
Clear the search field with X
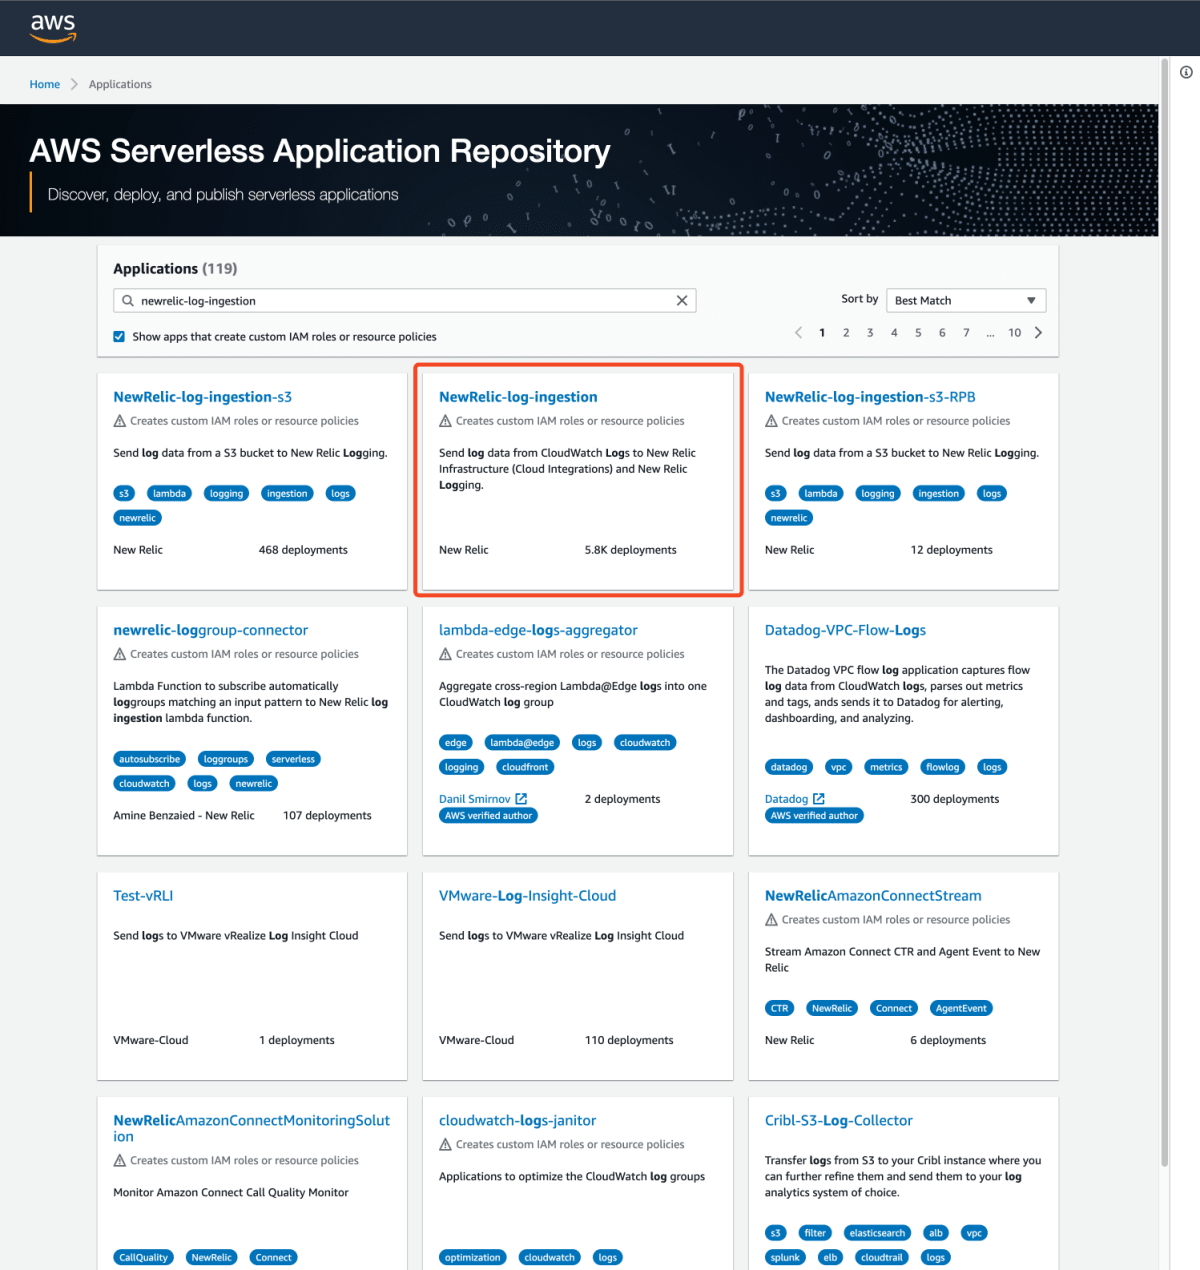[682, 301]
